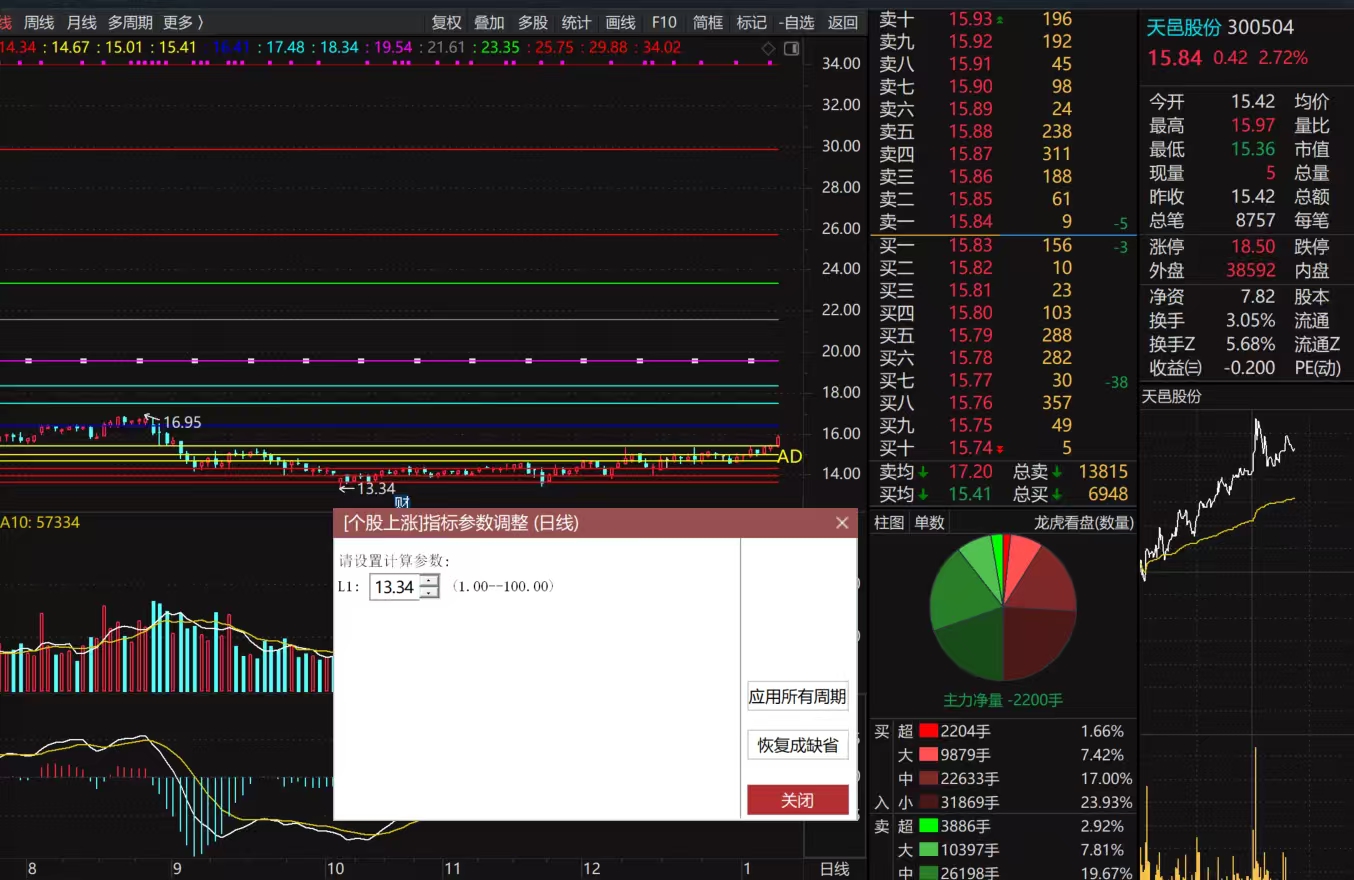
Task: Switch to the 周线 period
Action: 39,22
